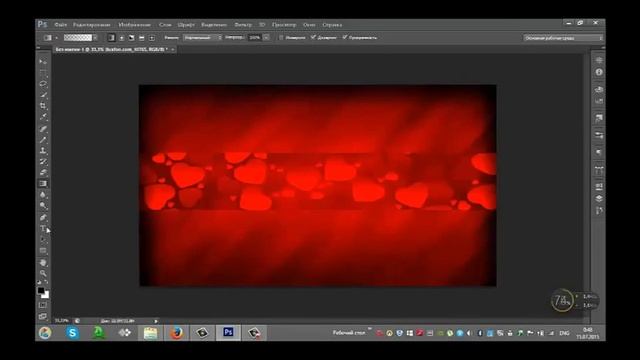Screen dimensions: 640x360
Task: Select the Eyedropper tool
Action: (x=43, y=117)
